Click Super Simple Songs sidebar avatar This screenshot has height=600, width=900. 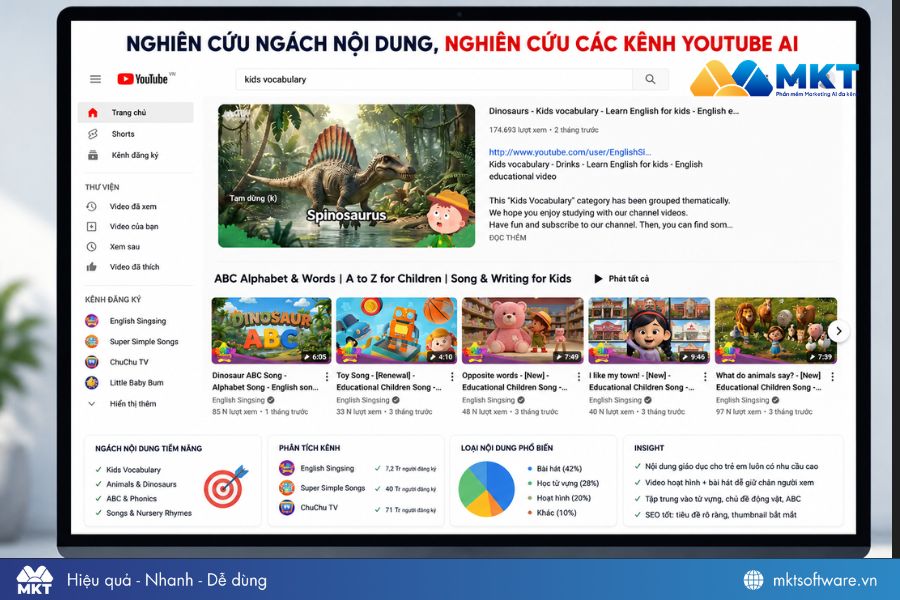(x=91, y=341)
